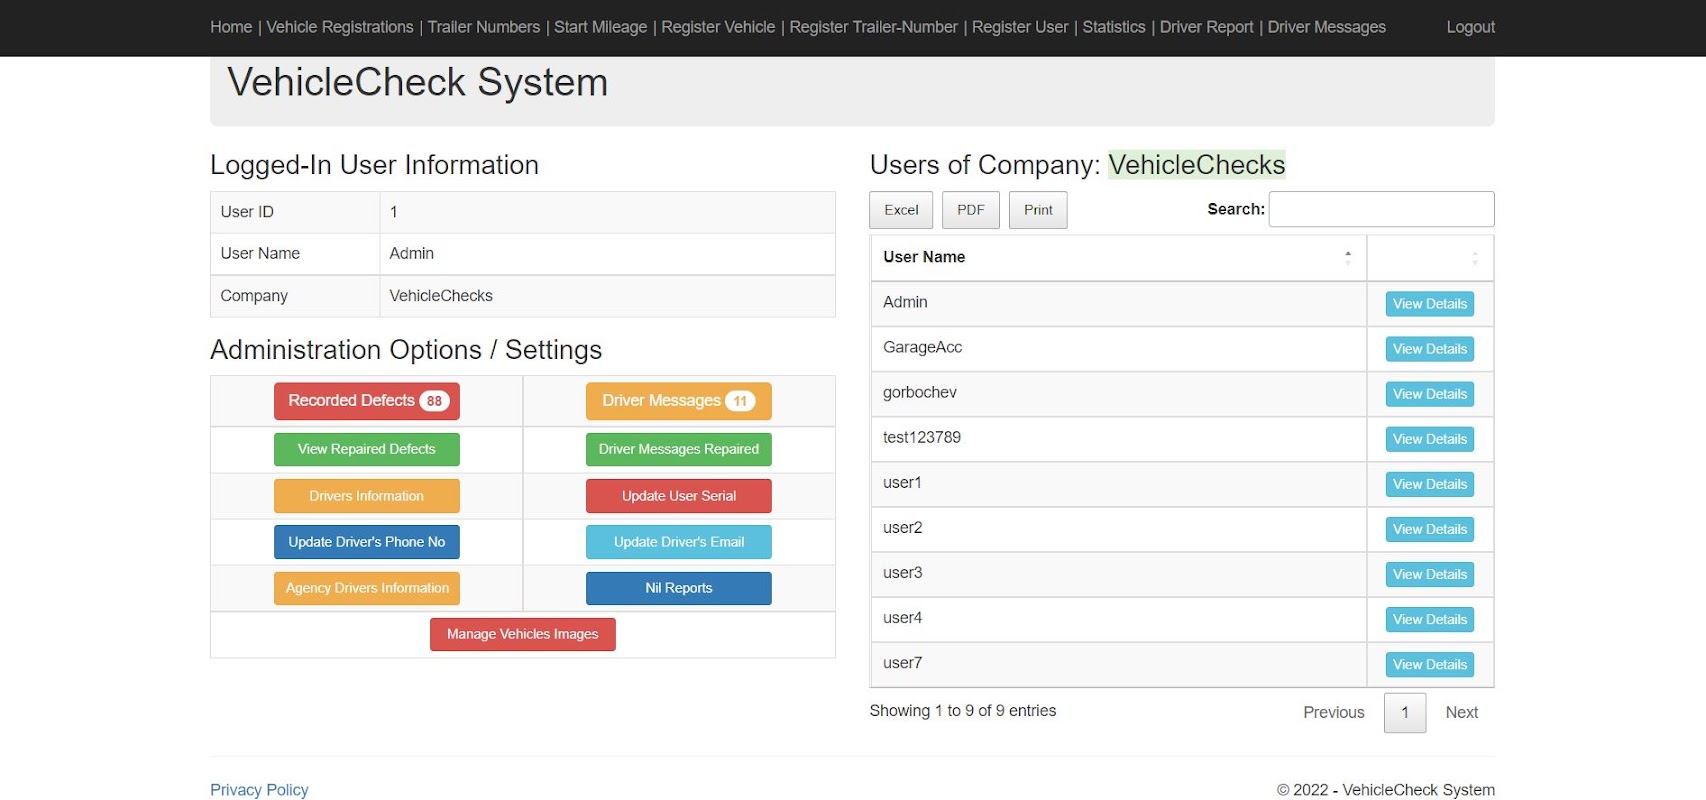Click the user7 name cell

point(1118,665)
